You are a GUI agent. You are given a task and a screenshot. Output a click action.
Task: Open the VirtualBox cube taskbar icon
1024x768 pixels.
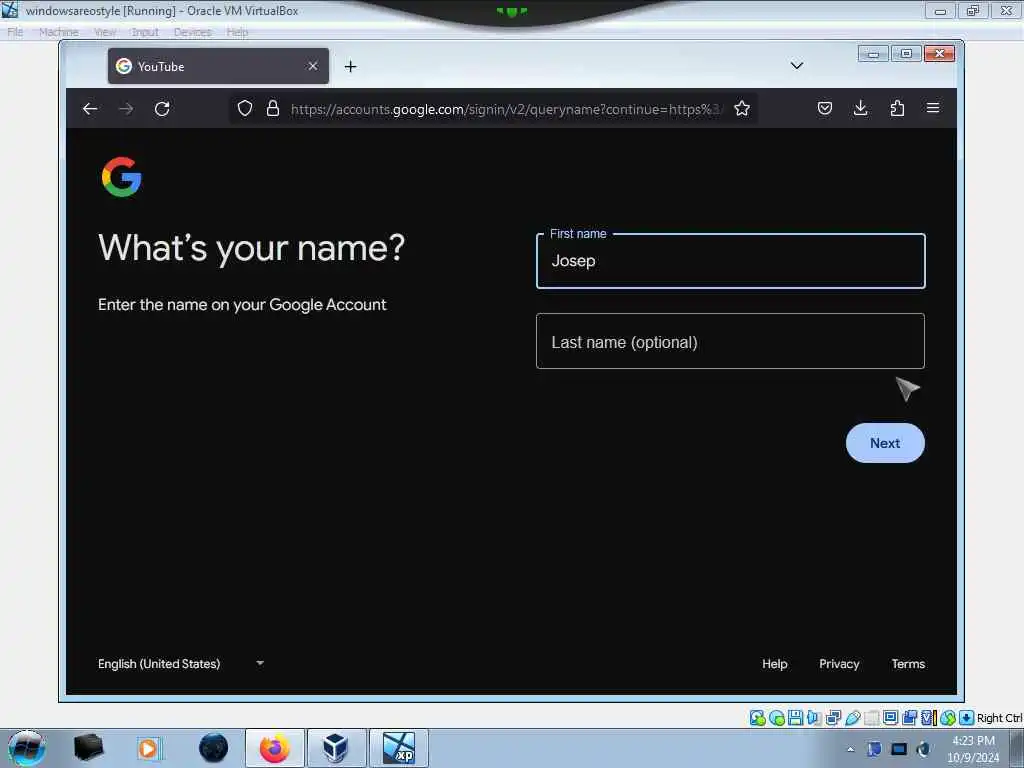coord(336,748)
